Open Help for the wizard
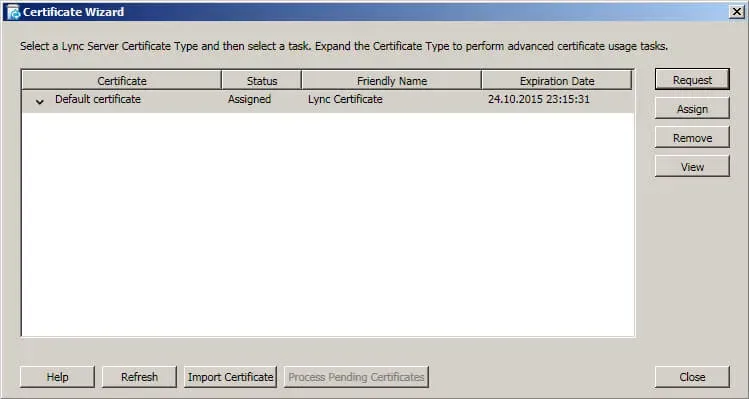The image size is (749, 399). [57, 377]
